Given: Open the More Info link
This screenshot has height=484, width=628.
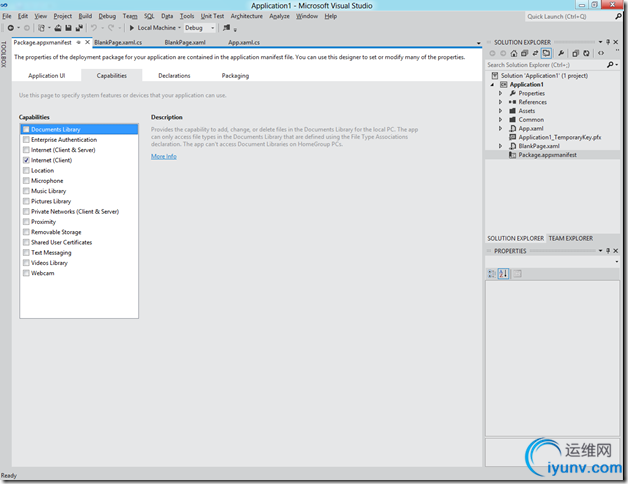Looking at the screenshot, I should [x=163, y=156].
